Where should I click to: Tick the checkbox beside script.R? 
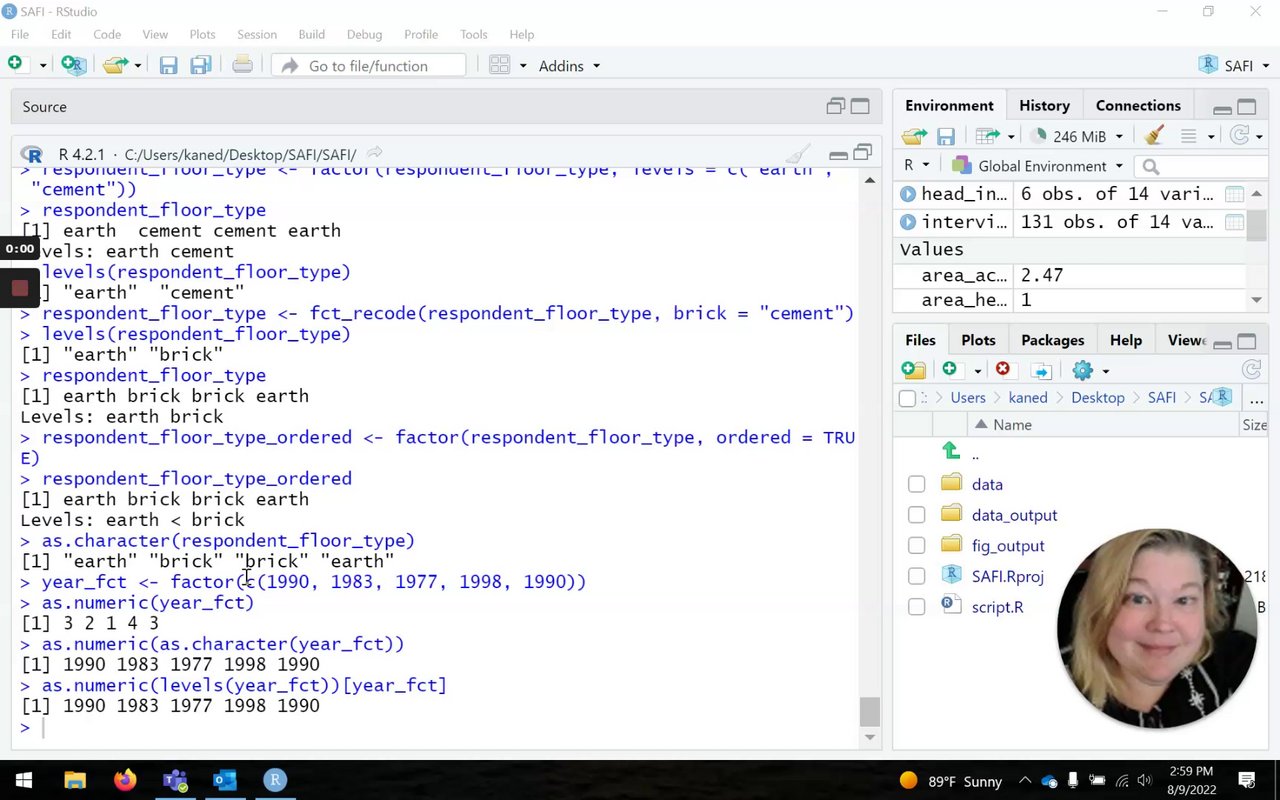tap(916, 607)
